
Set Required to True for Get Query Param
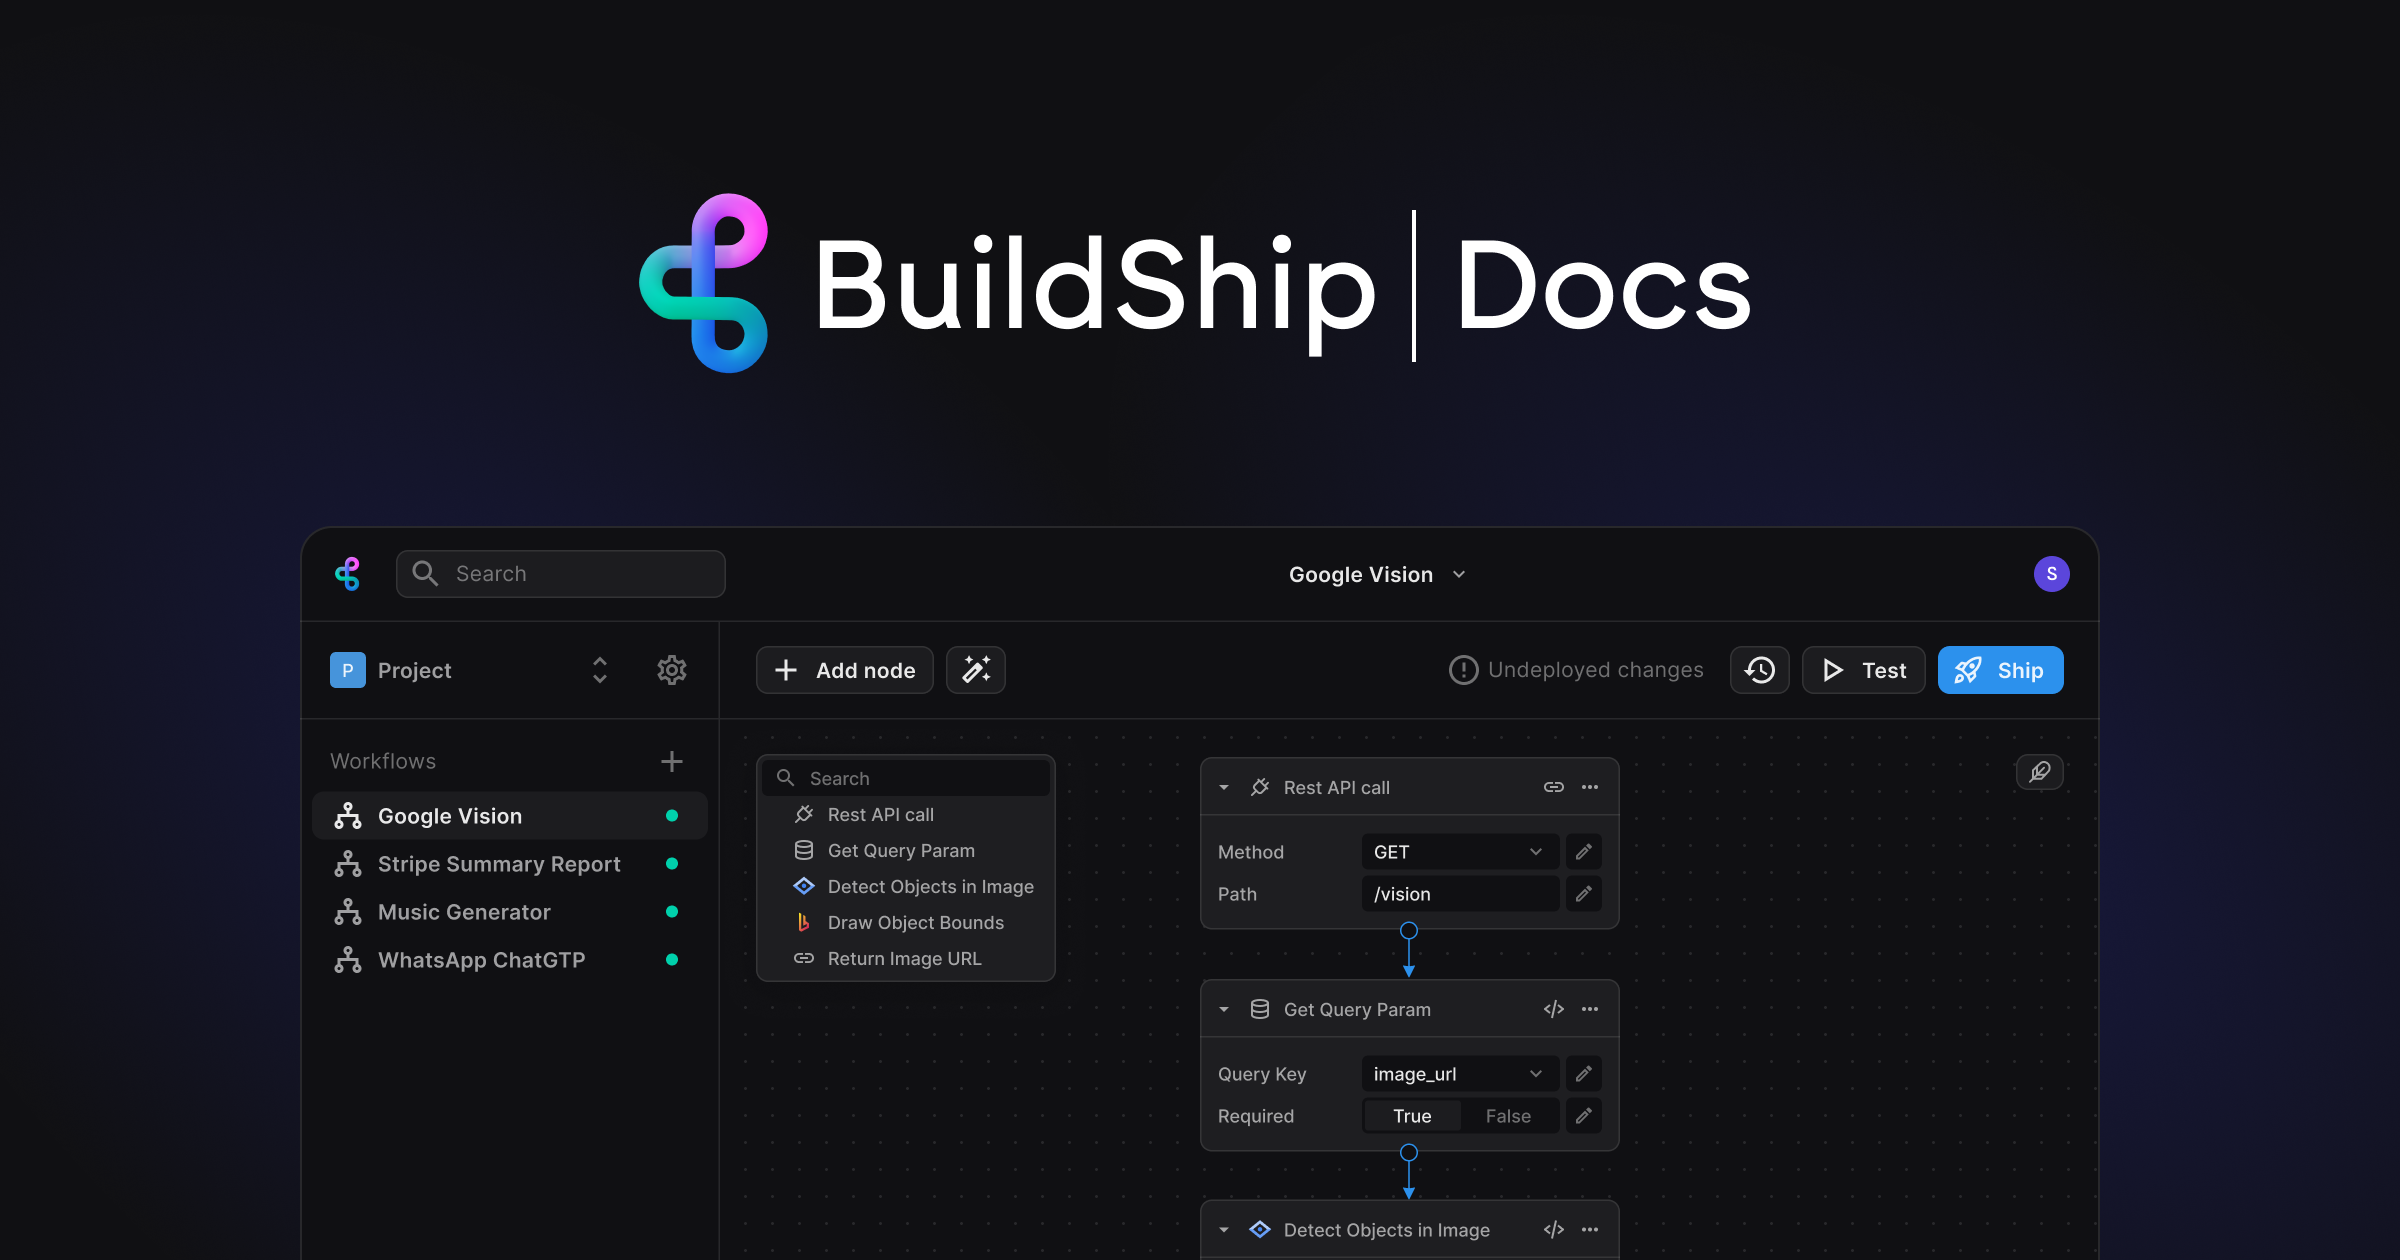click(1410, 1115)
